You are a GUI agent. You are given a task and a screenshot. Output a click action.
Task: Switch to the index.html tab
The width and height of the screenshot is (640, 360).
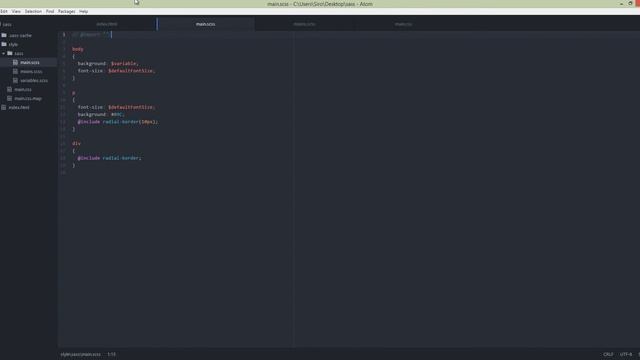(x=107, y=24)
